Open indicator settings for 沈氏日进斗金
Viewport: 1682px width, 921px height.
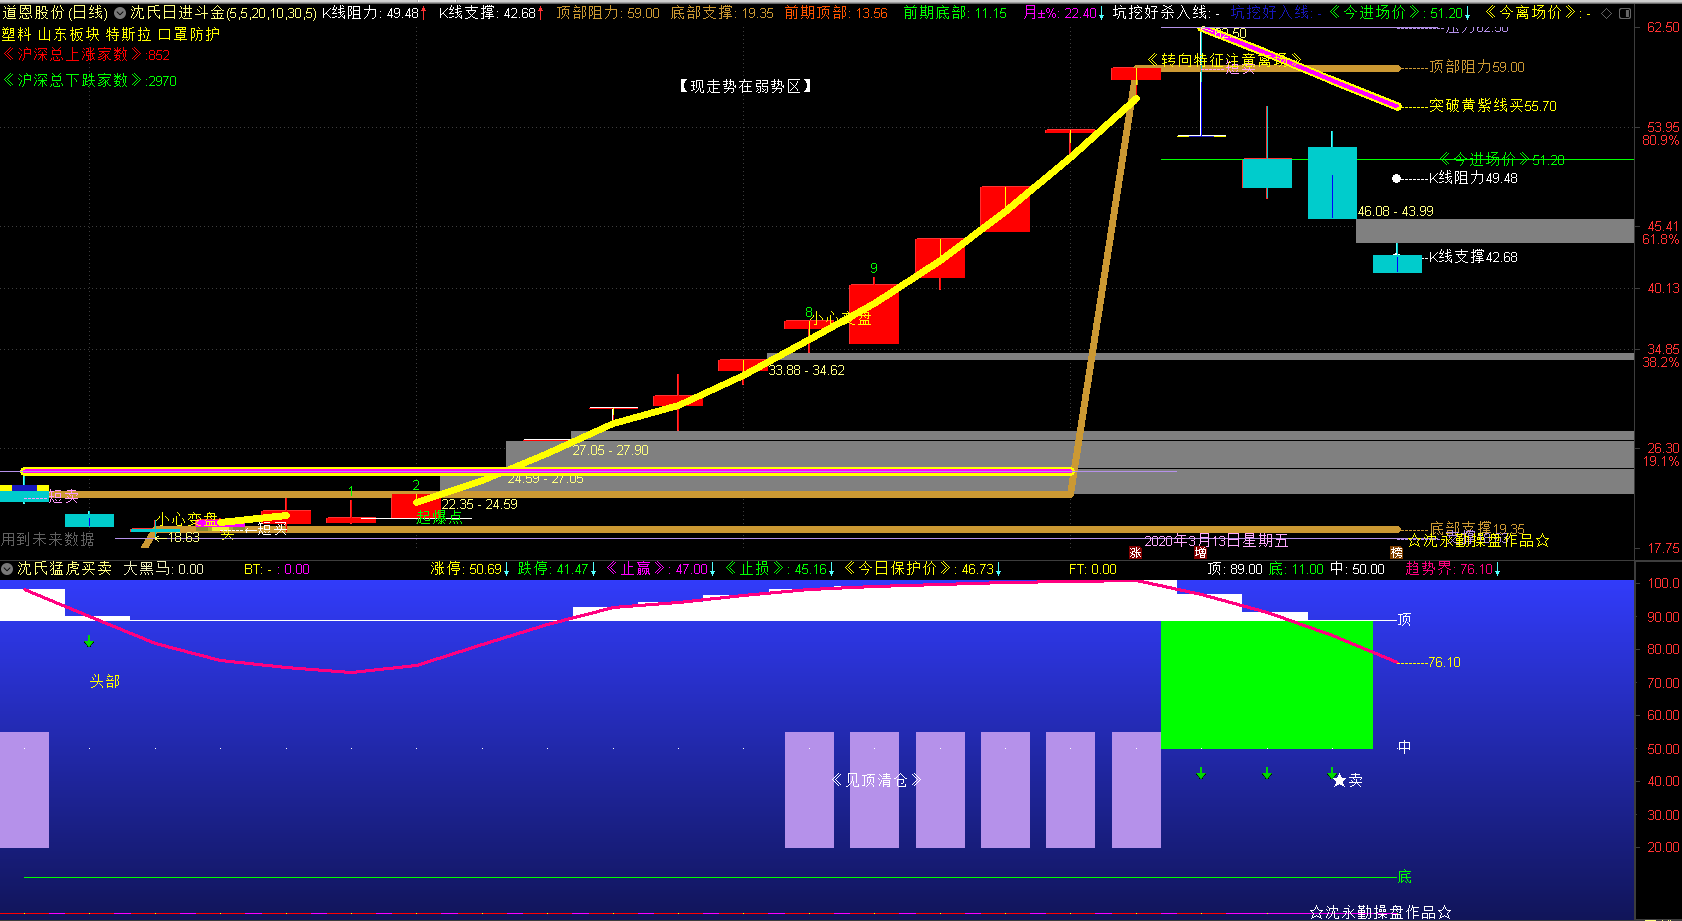pos(120,13)
